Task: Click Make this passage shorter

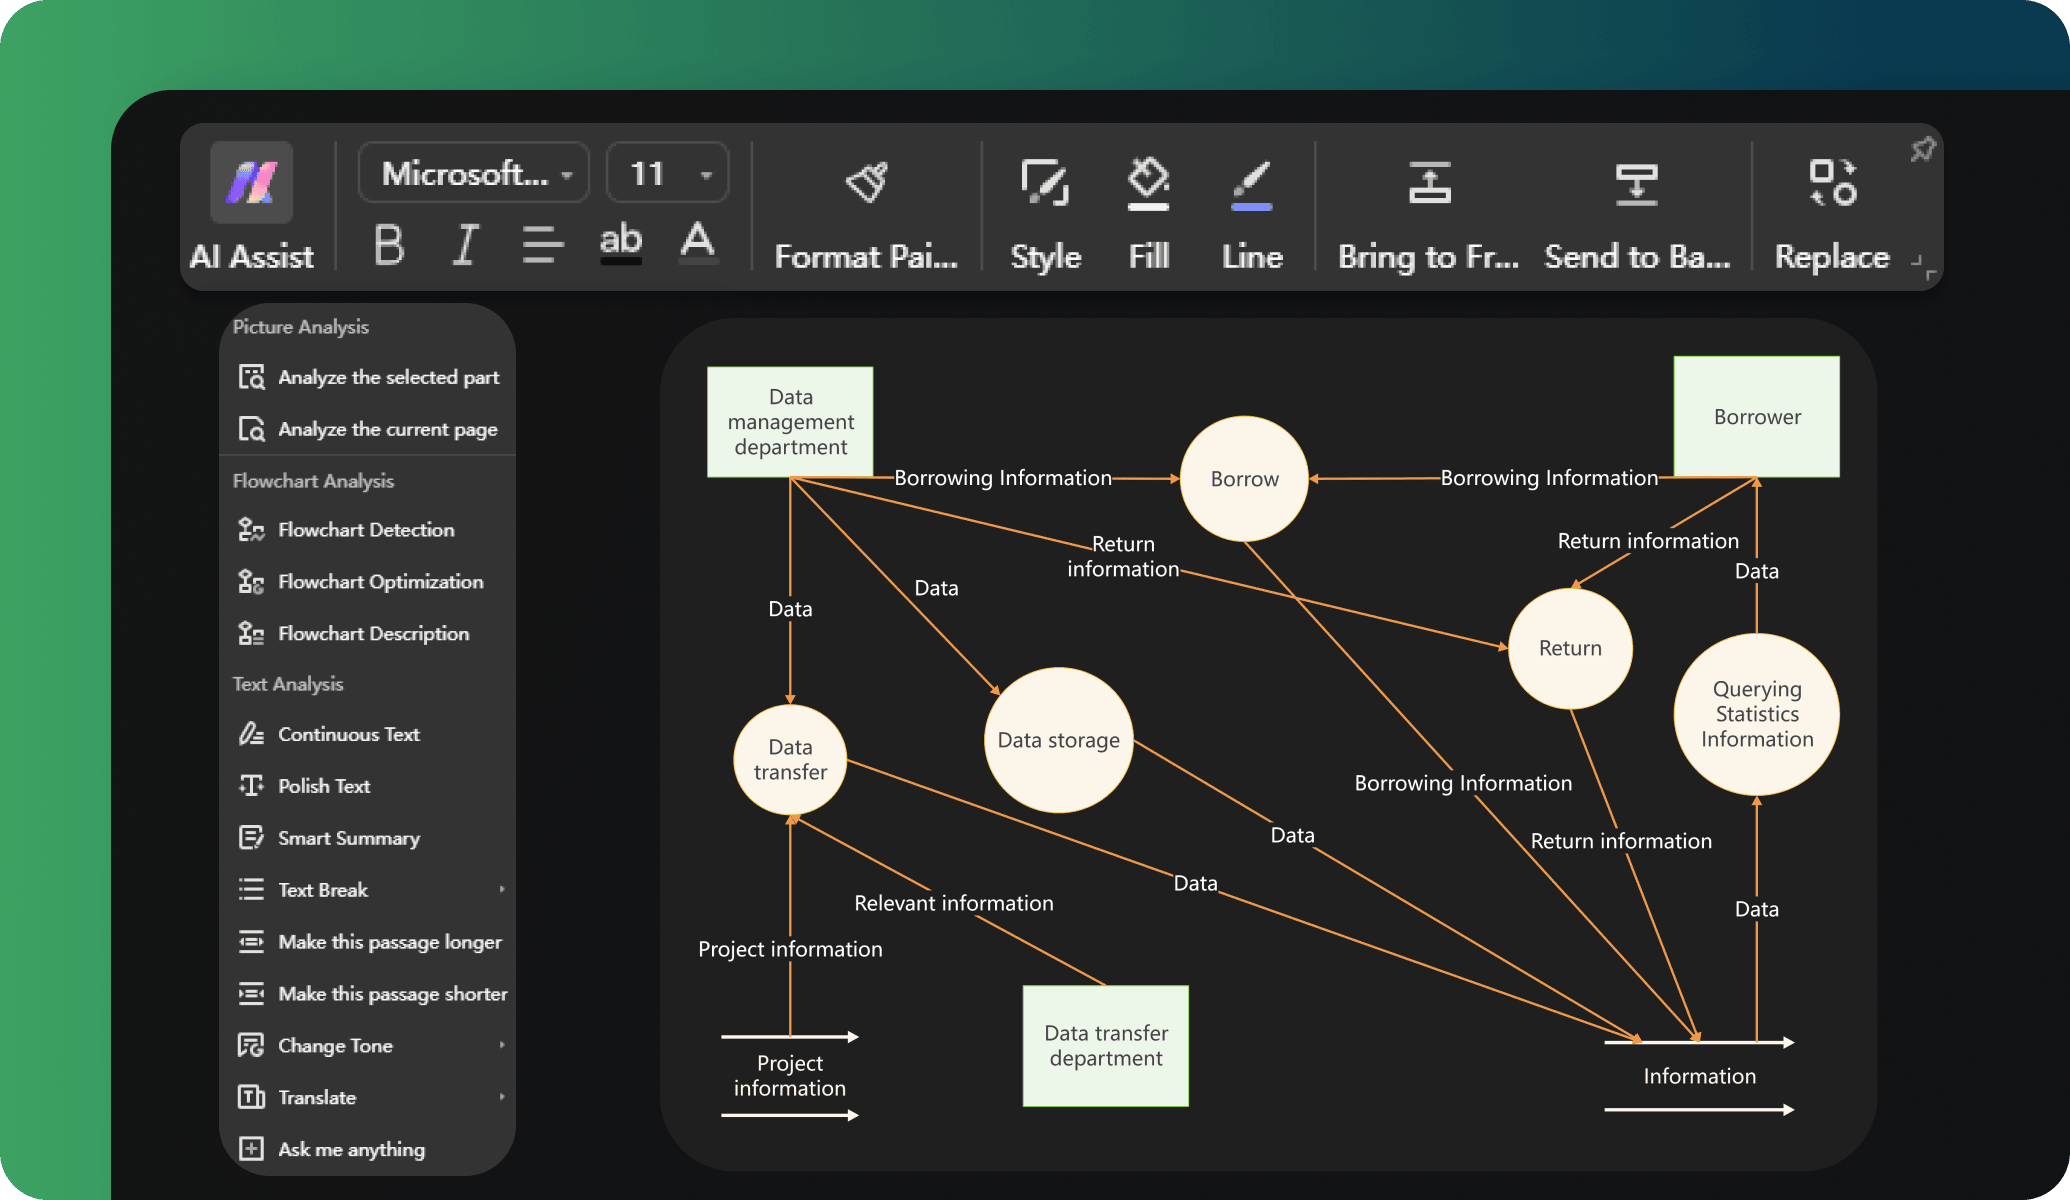Action: click(367, 994)
